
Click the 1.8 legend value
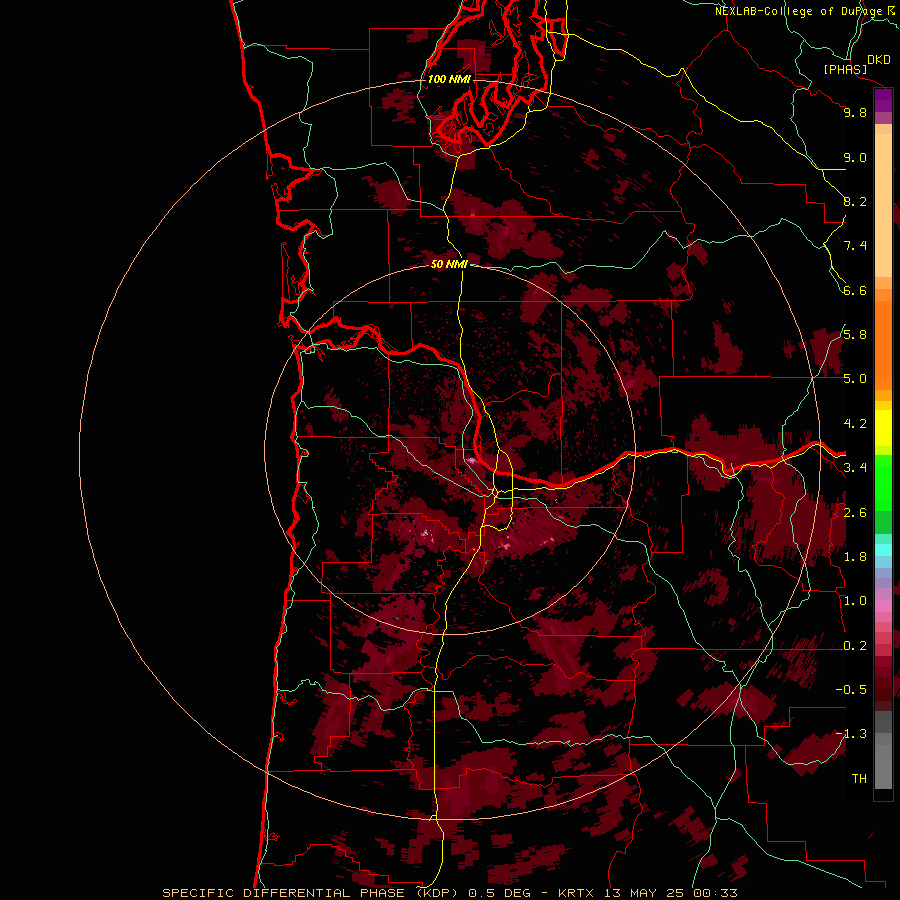coord(855,557)
